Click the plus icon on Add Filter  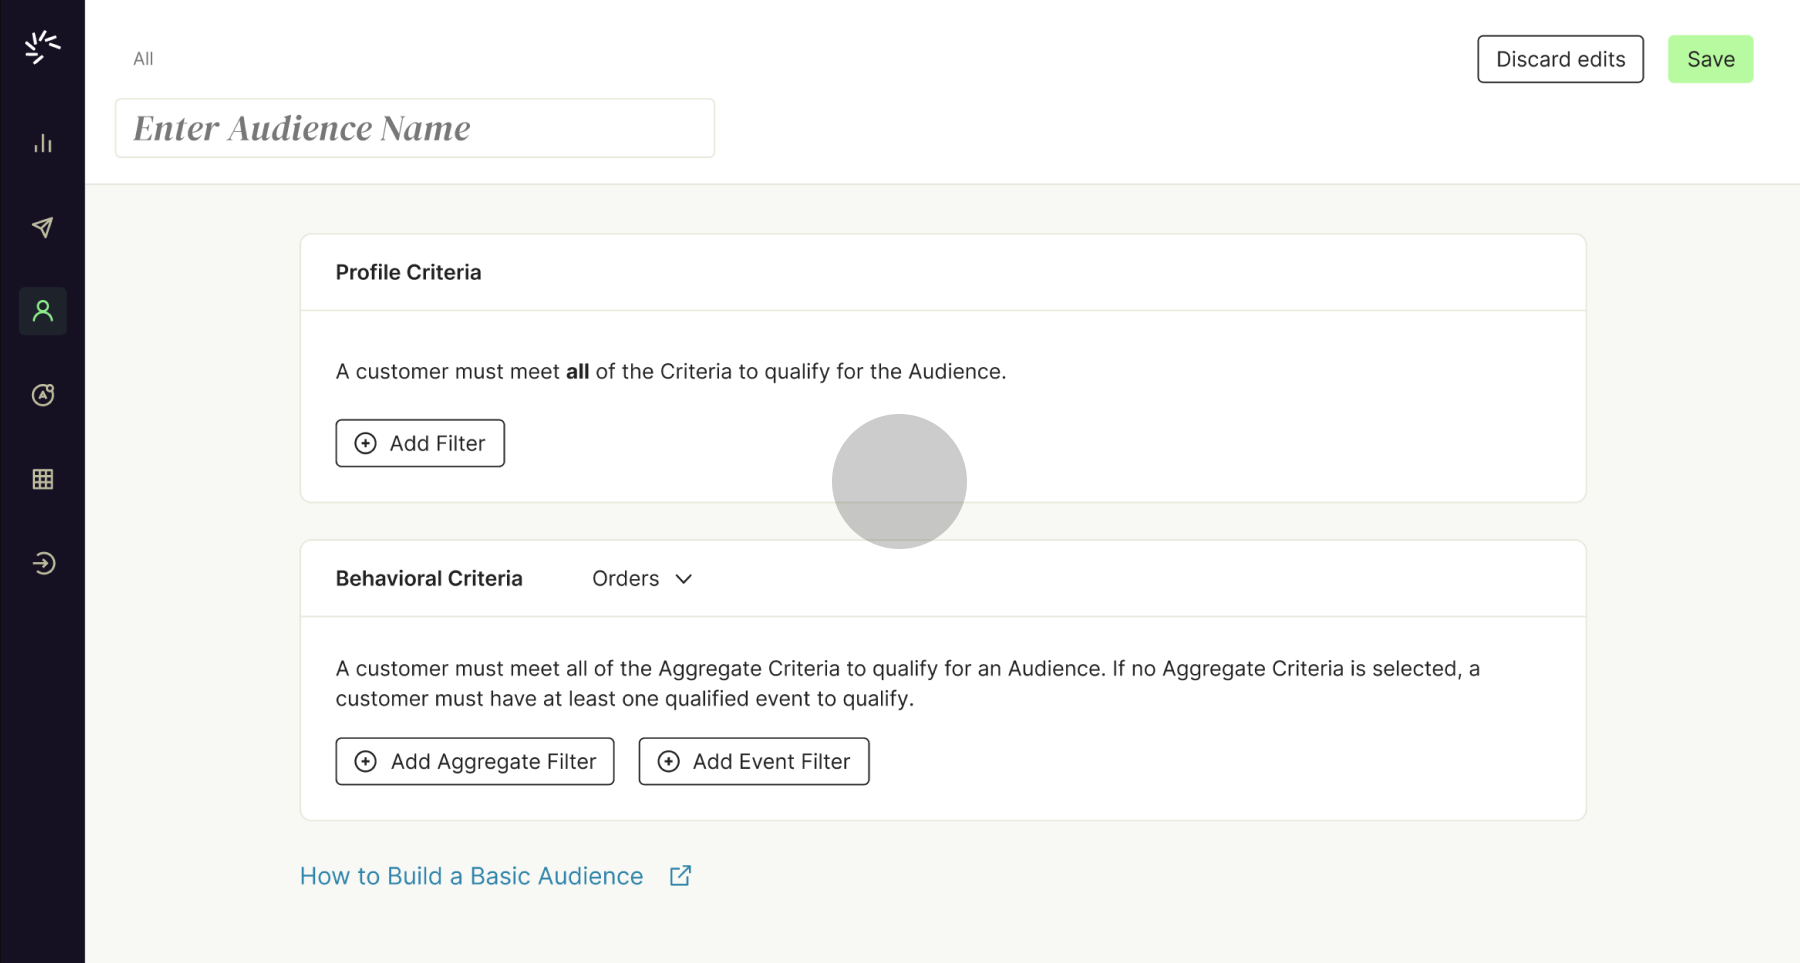[366, 443]
